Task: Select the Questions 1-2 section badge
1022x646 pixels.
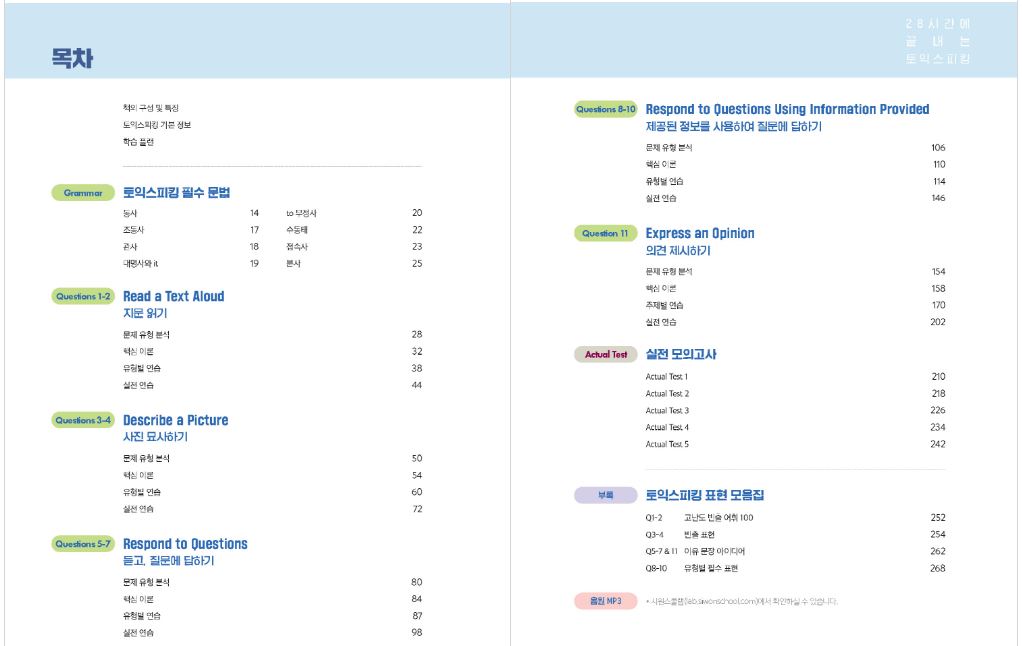Action: pos(83,297)
